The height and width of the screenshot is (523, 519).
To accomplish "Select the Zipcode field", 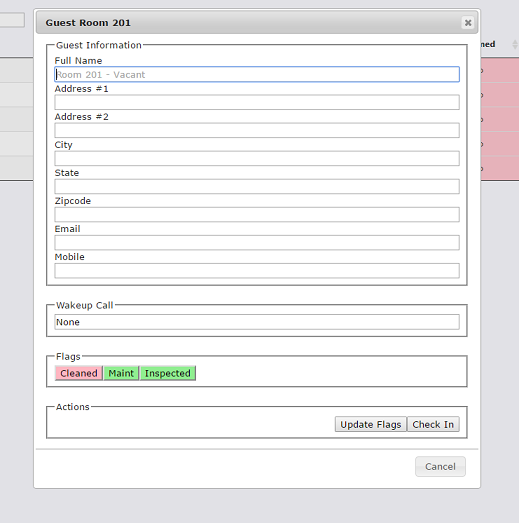I will (x=257, y=214).
